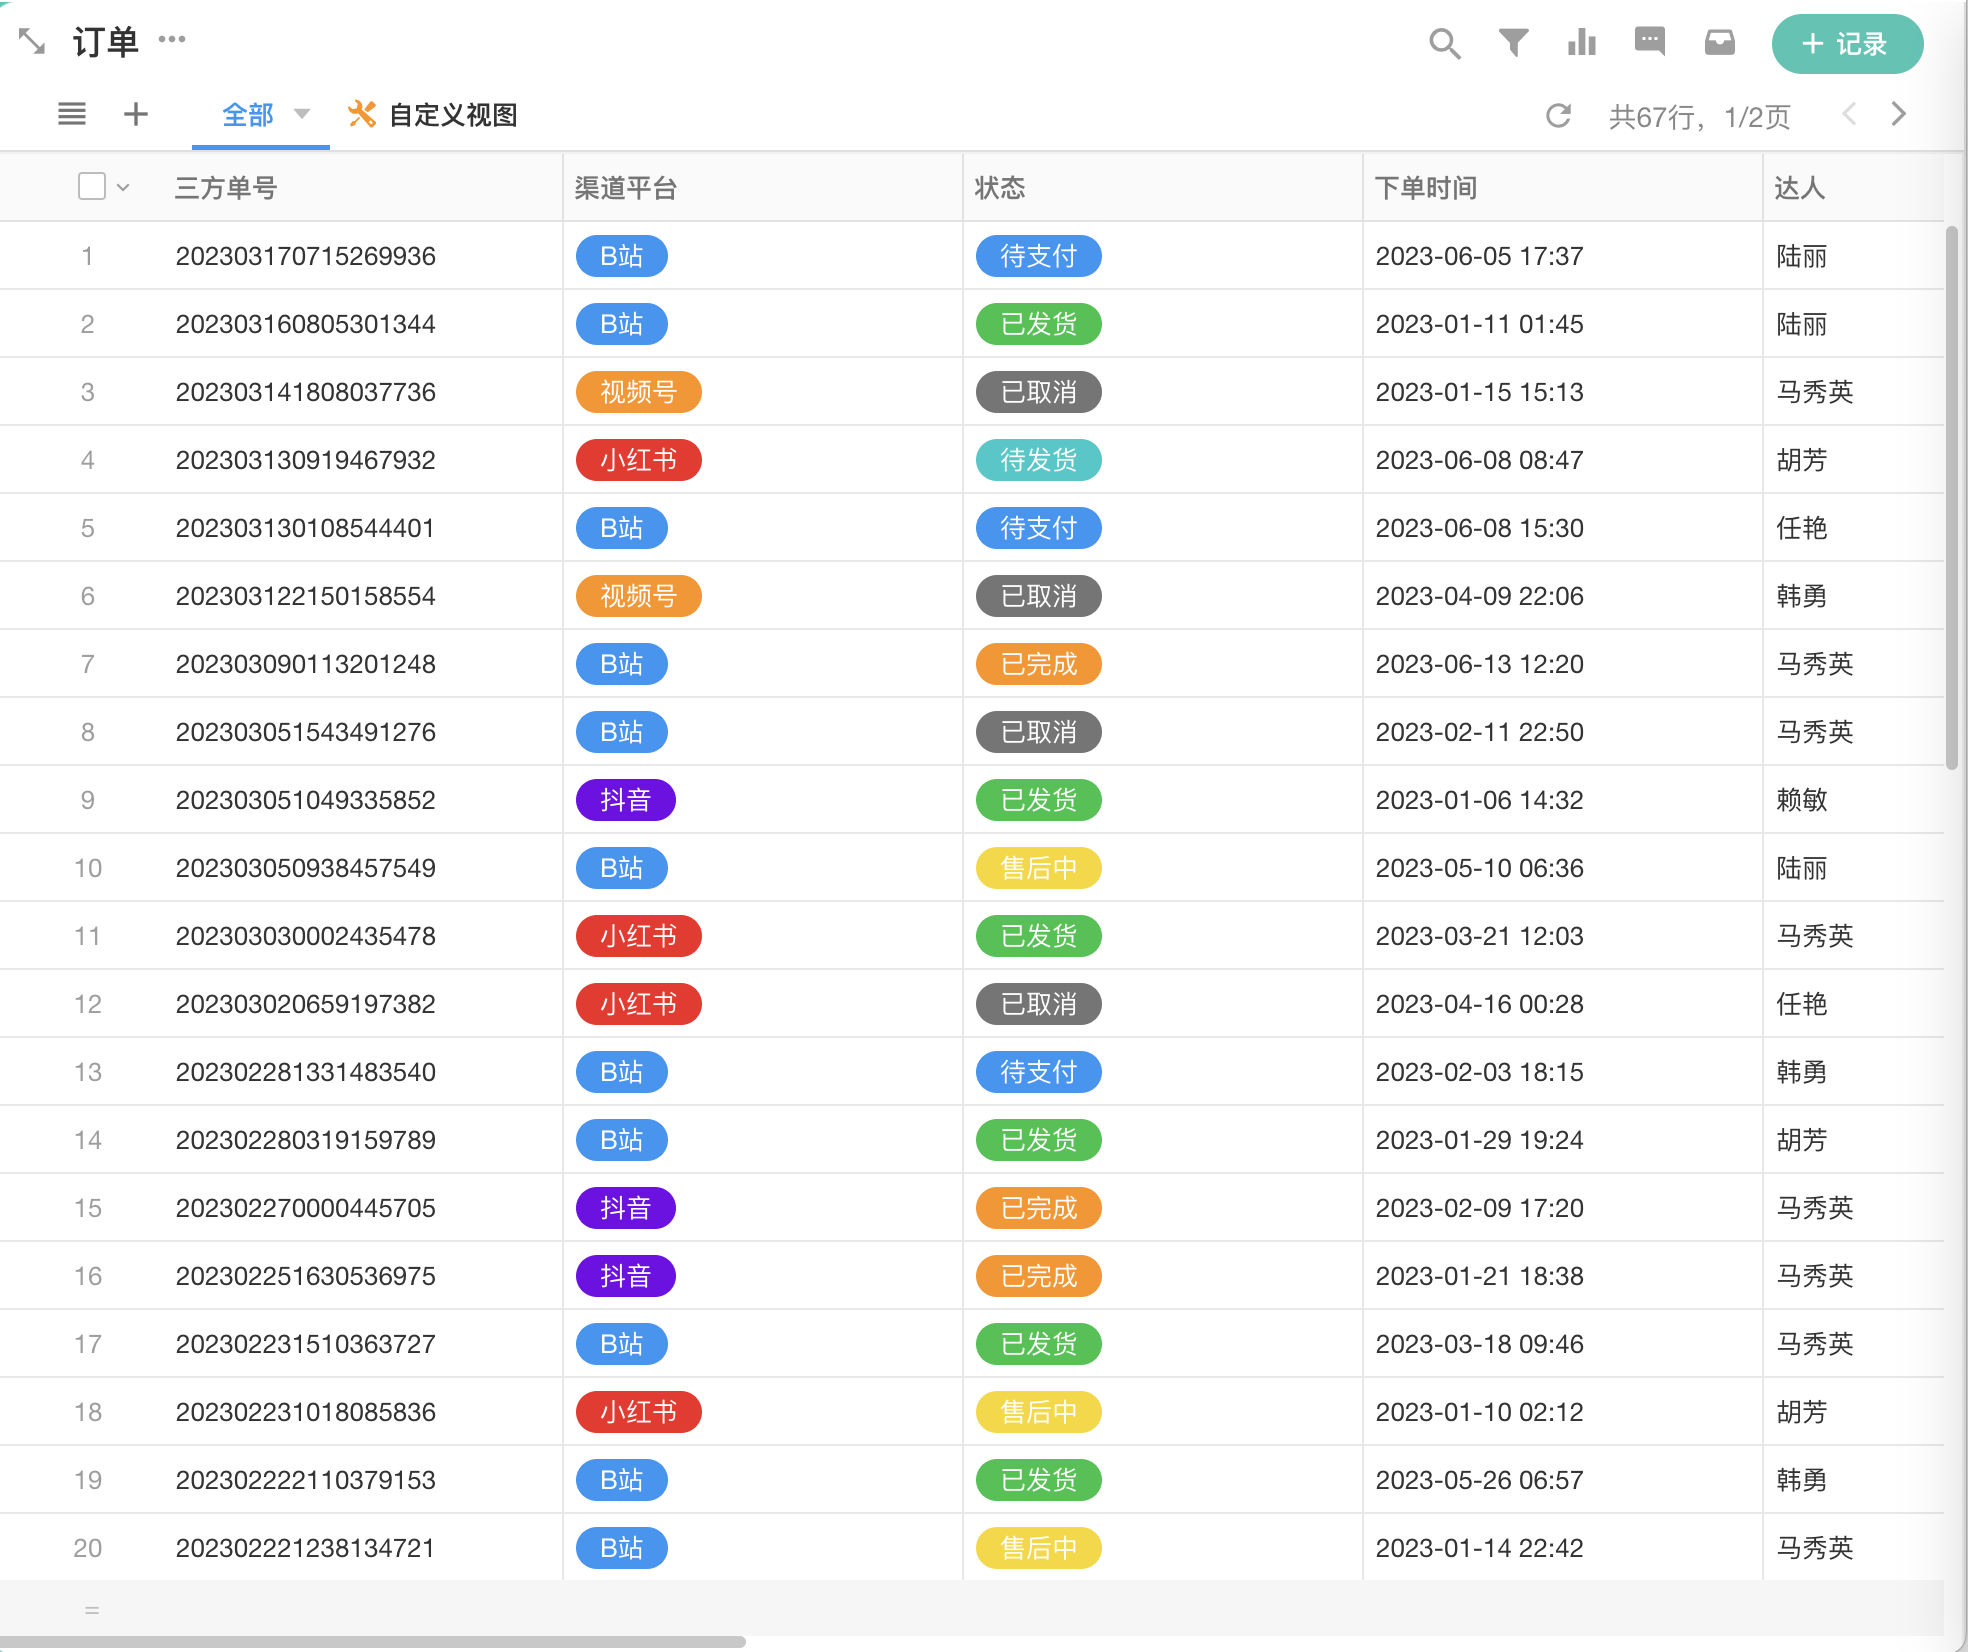
Task: Click the 达人 column header
Action: (x=1800, y=188)
